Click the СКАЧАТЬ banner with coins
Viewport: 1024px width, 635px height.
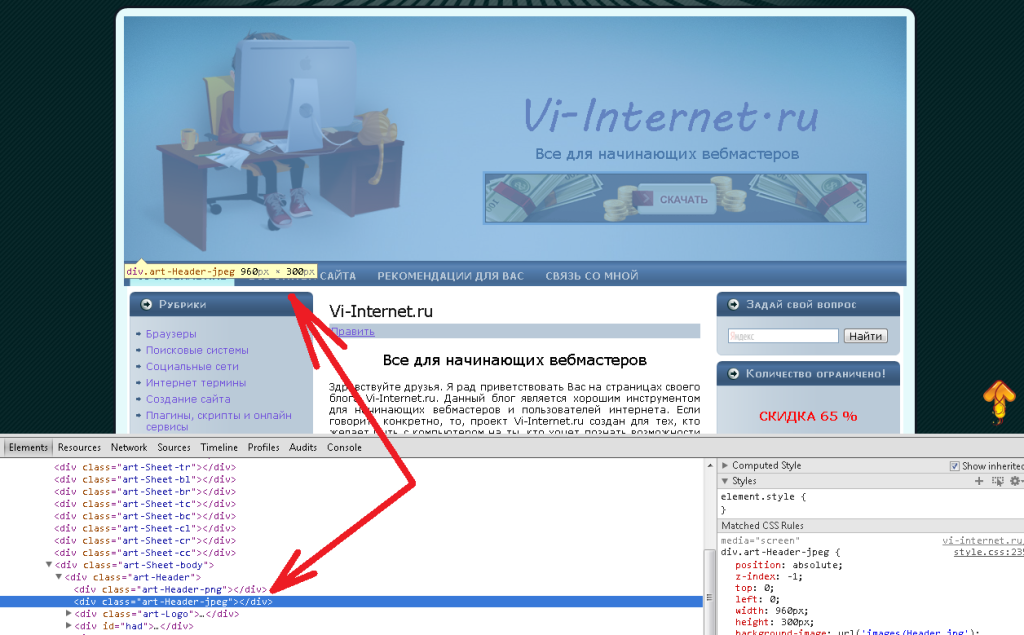[675, 198]
